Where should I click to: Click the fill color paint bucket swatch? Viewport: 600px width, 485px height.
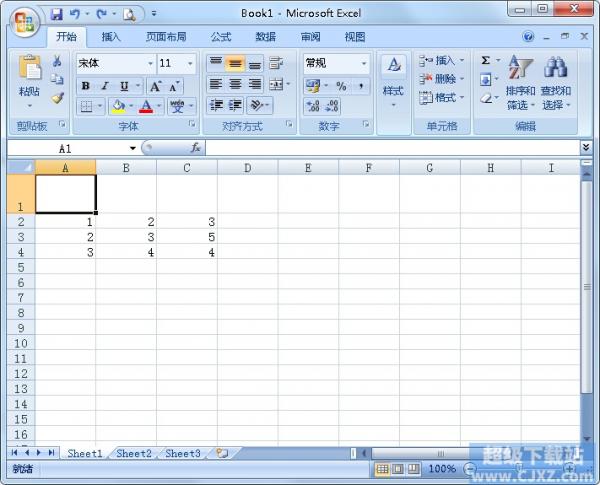coord(118,106)
